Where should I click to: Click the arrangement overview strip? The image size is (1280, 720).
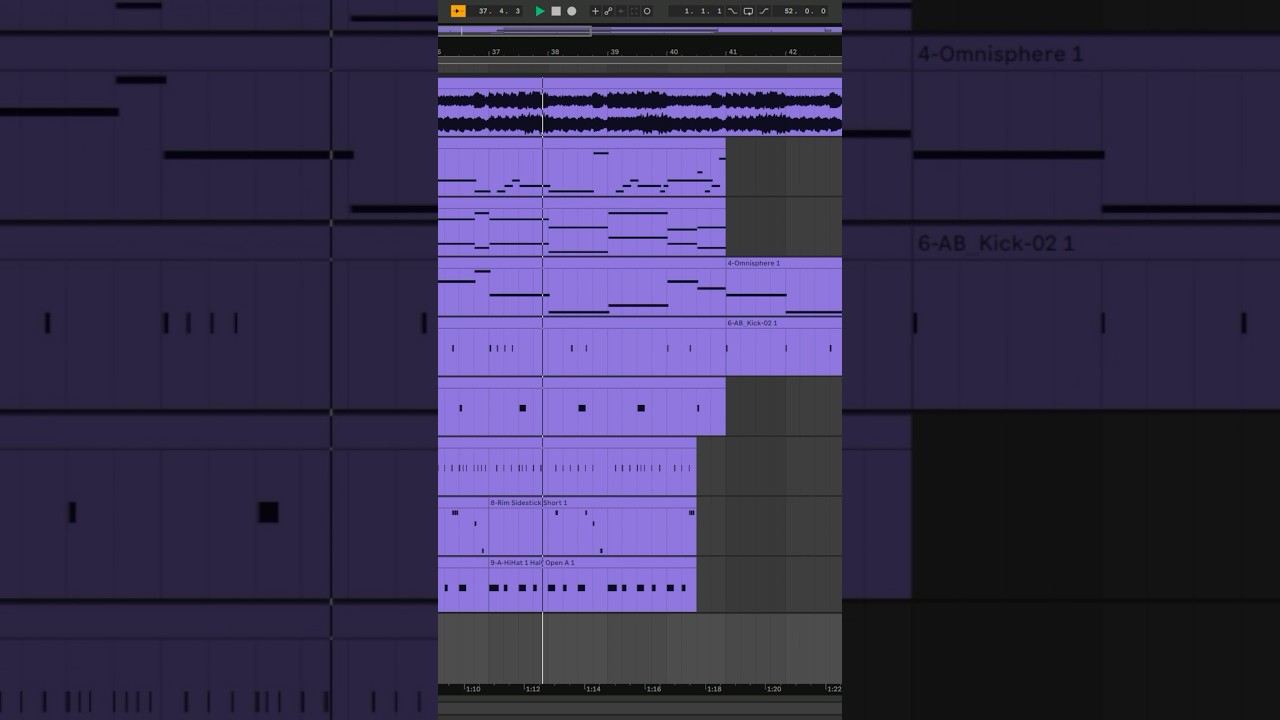point(640,31)
